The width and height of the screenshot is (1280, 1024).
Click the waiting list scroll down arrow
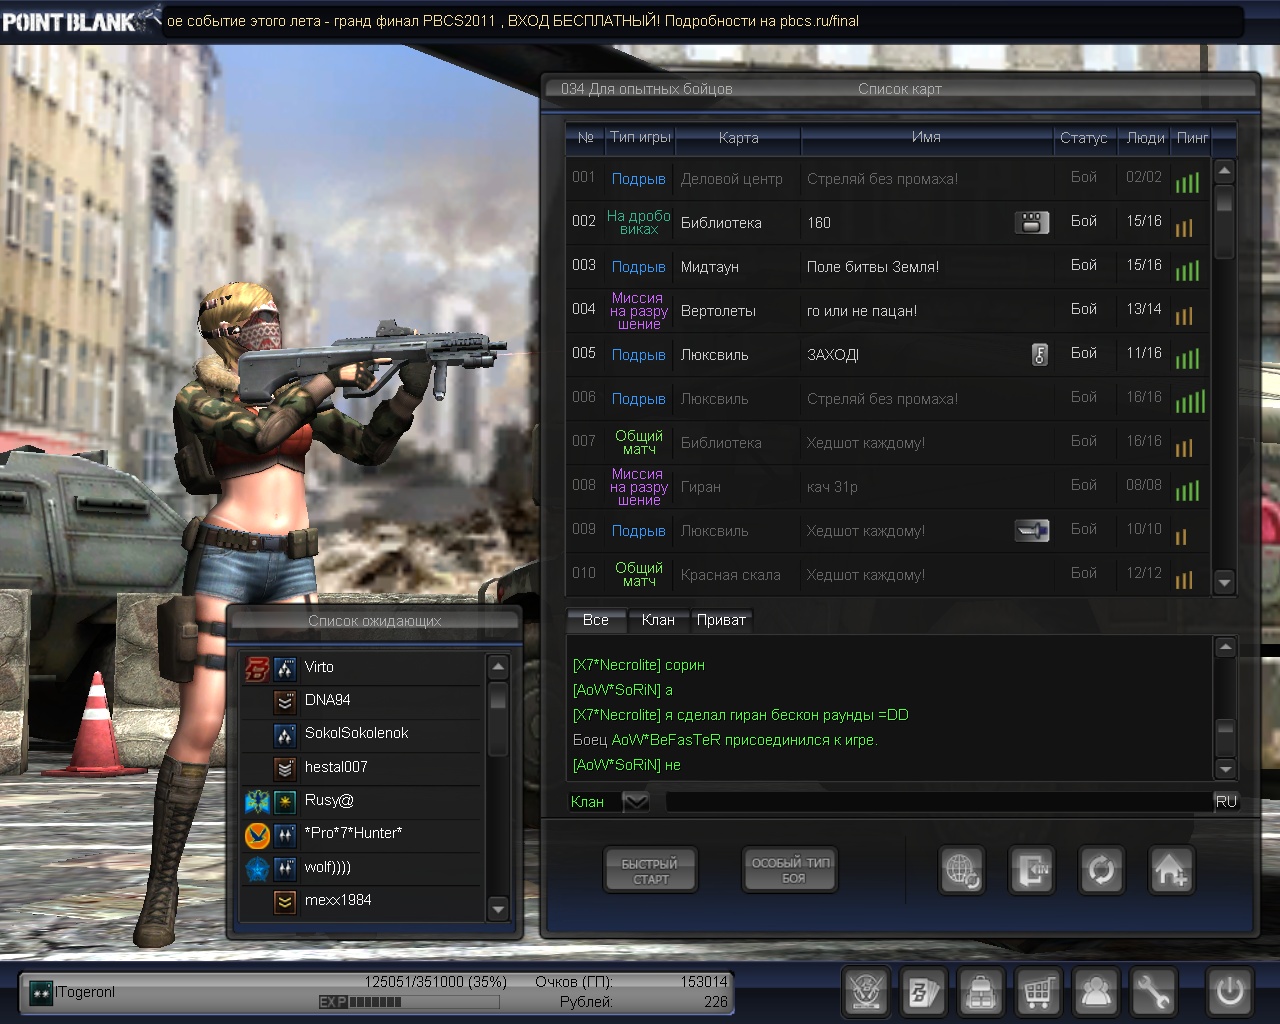coord(498,909)
